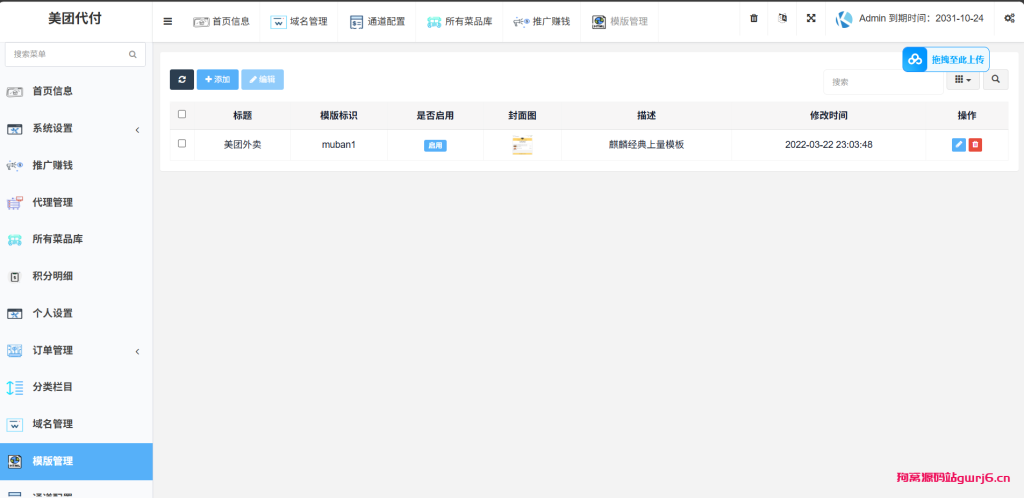The image size is (1024, 498).
Task: Click 代理管理 icon in sidebar
Action: [x=14, y=203]
